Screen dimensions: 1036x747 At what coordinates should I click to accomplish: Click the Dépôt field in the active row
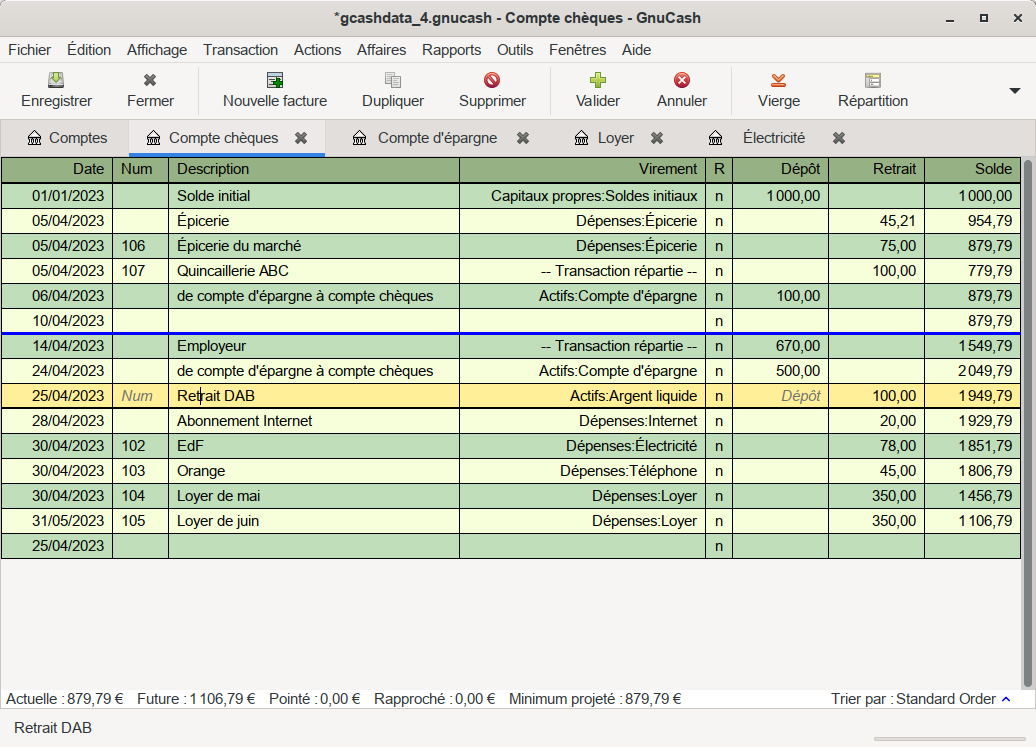coord(780,396)
